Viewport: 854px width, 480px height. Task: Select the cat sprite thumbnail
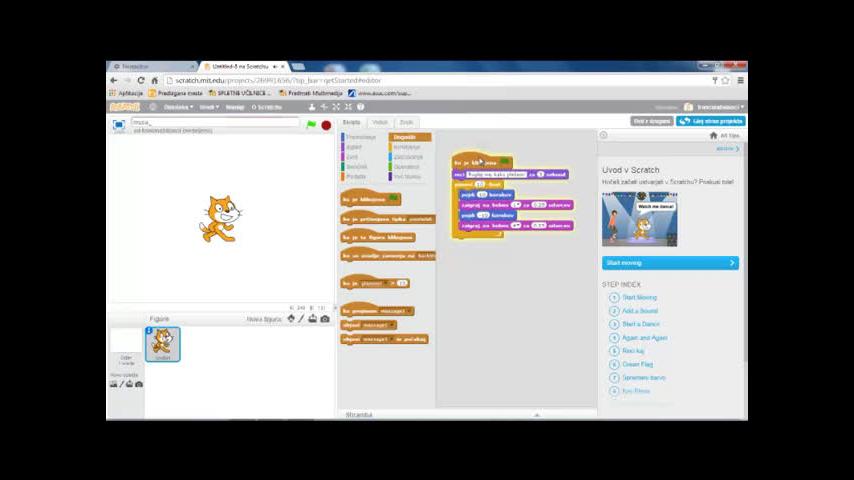pyautogui.click(x=162, y=343)
